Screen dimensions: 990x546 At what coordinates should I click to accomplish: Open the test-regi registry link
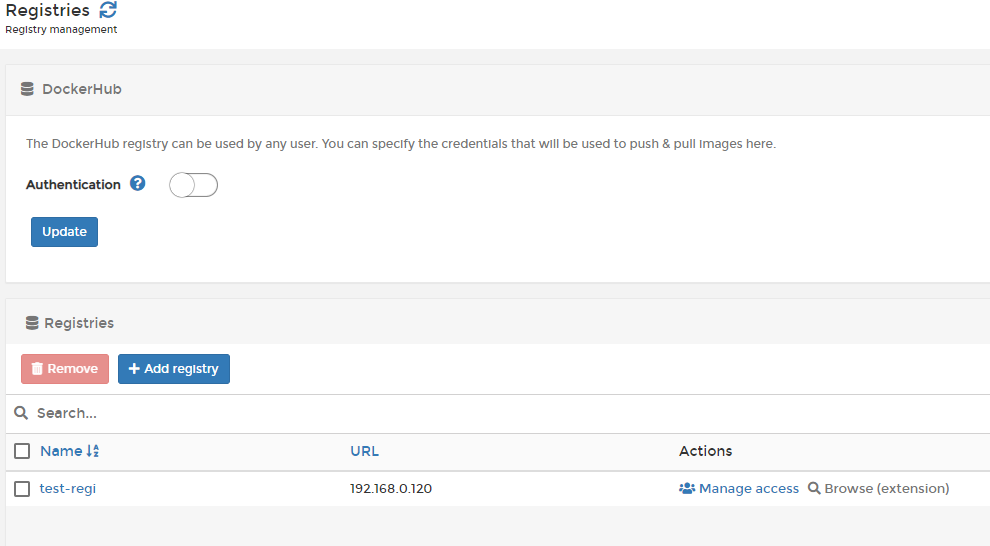[x=68, y=489]
